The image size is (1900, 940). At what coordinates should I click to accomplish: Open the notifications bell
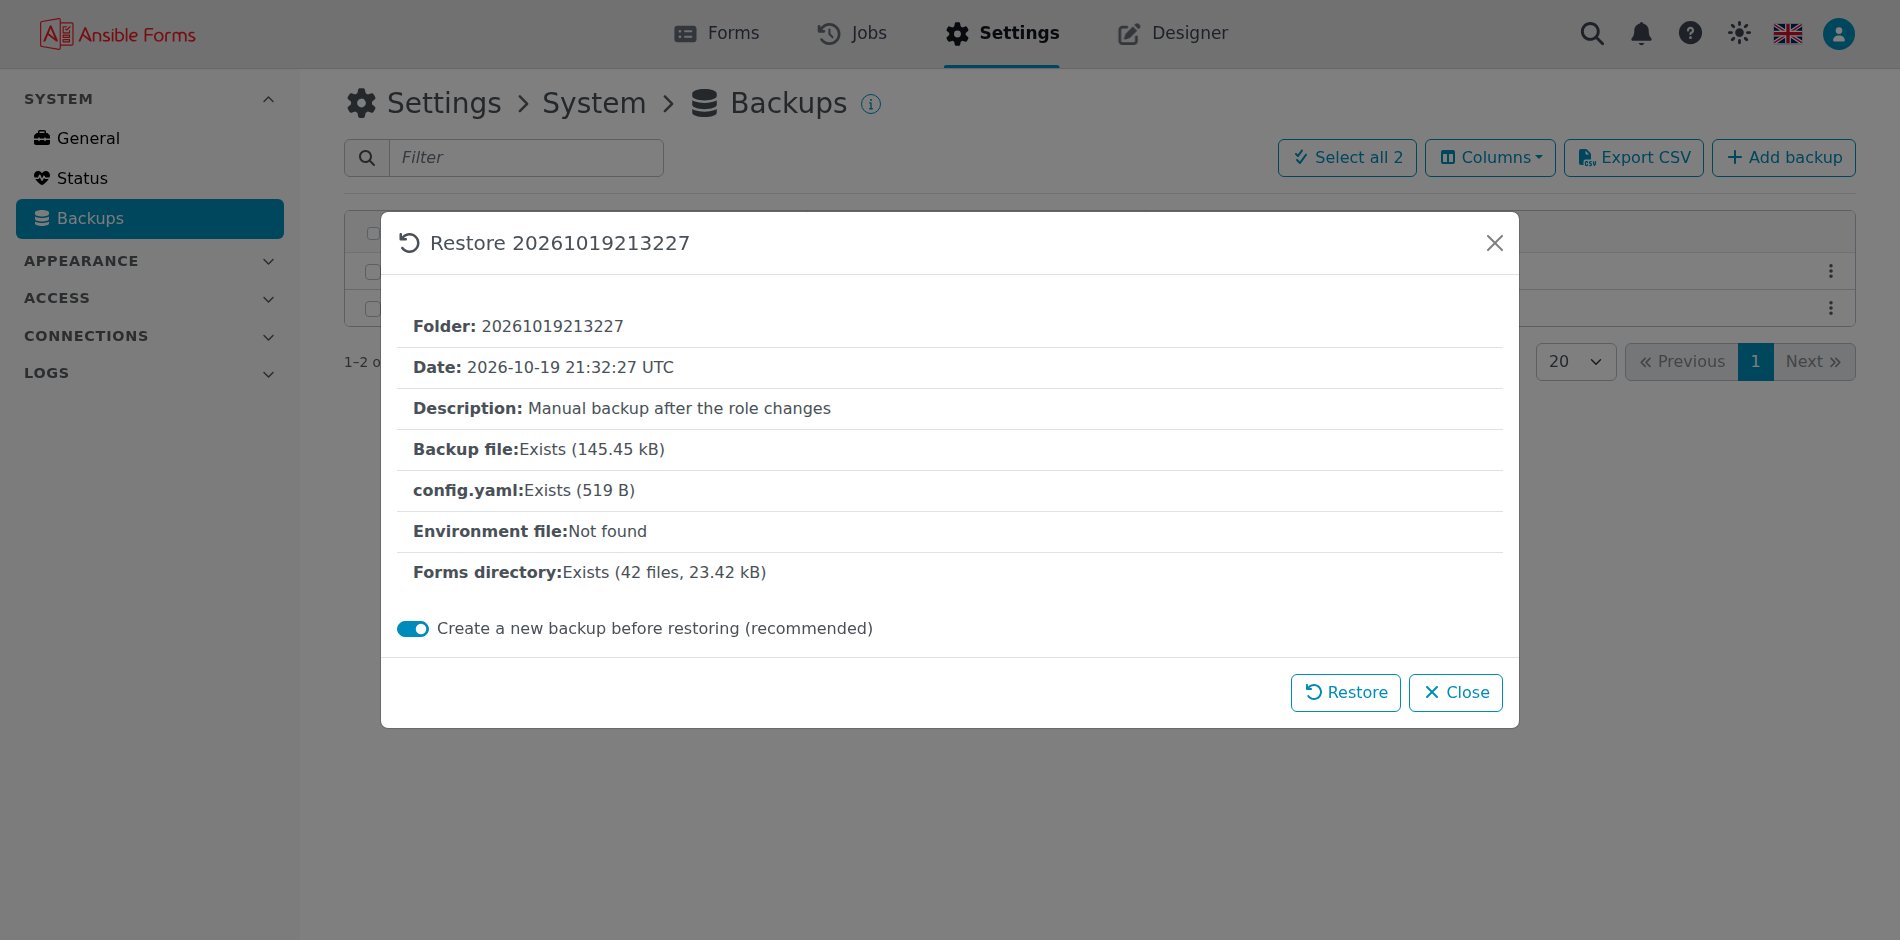click(1641, 34)
